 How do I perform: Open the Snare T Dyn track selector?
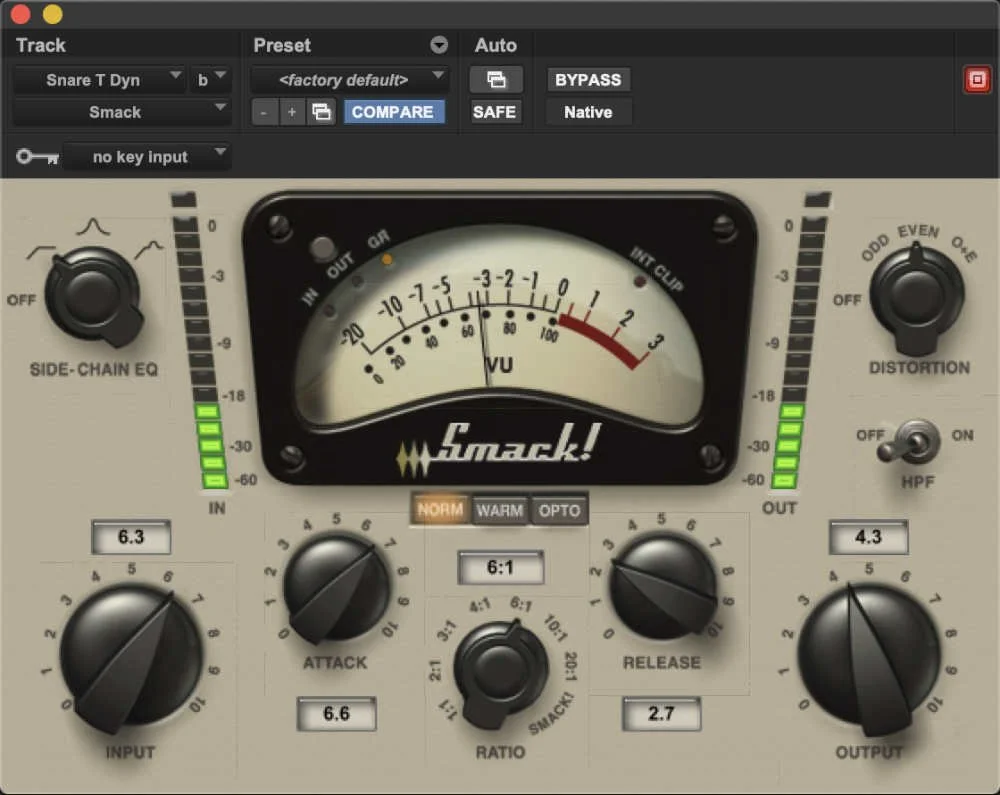pyautogui.click(x=100, y=80)
